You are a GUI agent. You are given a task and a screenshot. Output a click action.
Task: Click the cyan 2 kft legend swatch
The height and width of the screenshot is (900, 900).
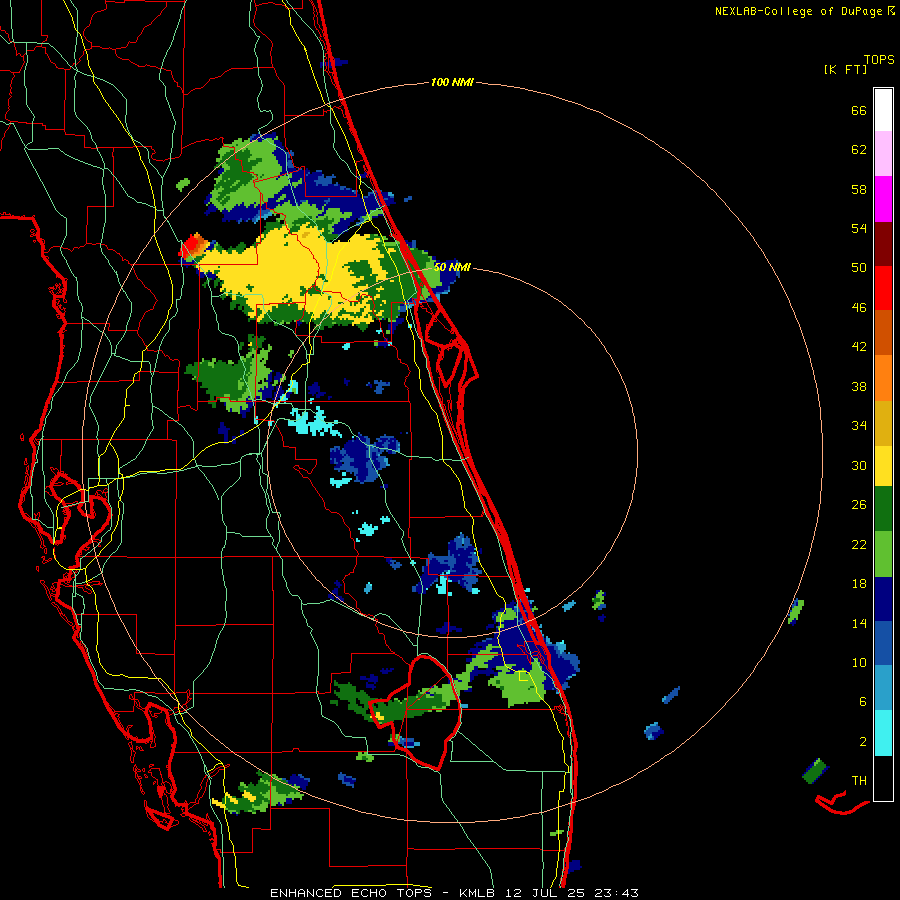tap(883, 733)
